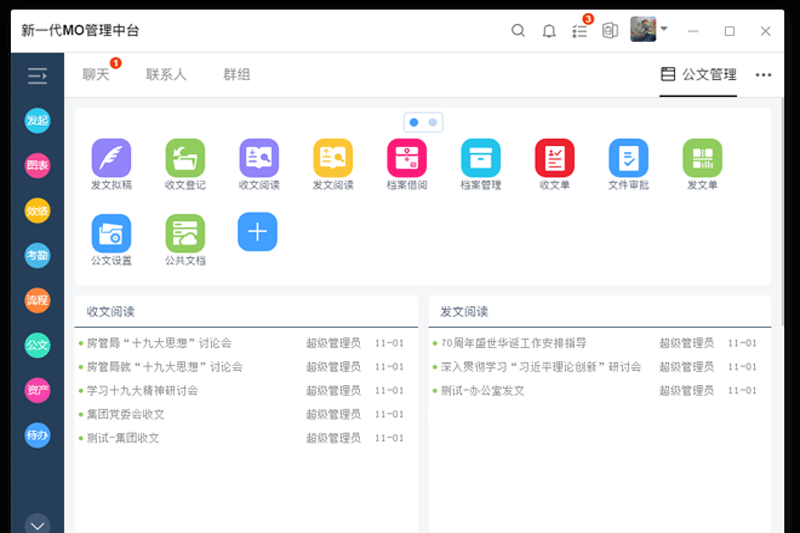Open the notification bell

click(549, 31)
